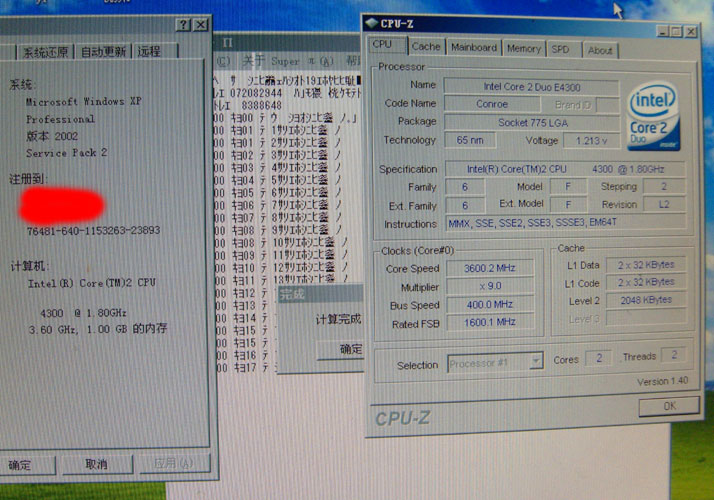714x500 pixels.
Task: Switch to the 自动更新 tab
Action: click(103, 51)
